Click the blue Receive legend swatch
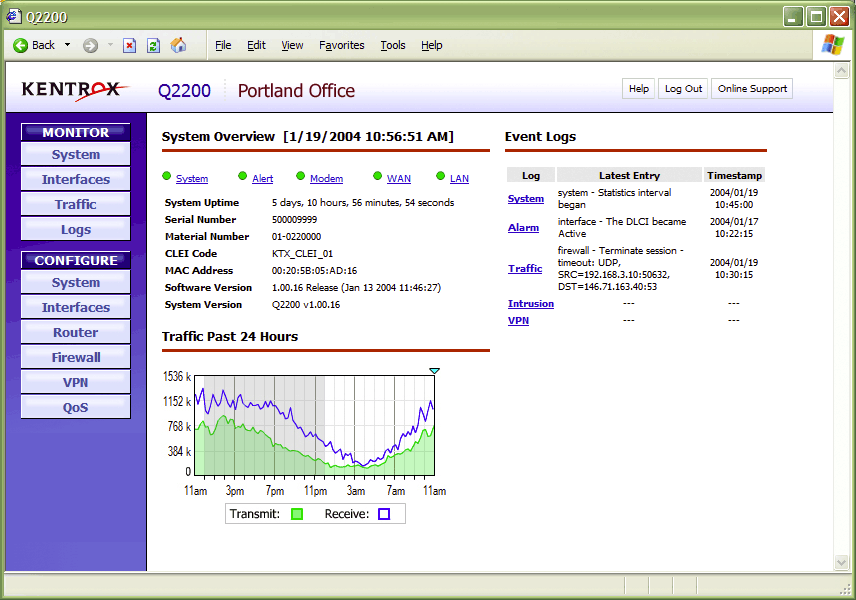This screenshot has width=856, height=600. click(384, 514)
